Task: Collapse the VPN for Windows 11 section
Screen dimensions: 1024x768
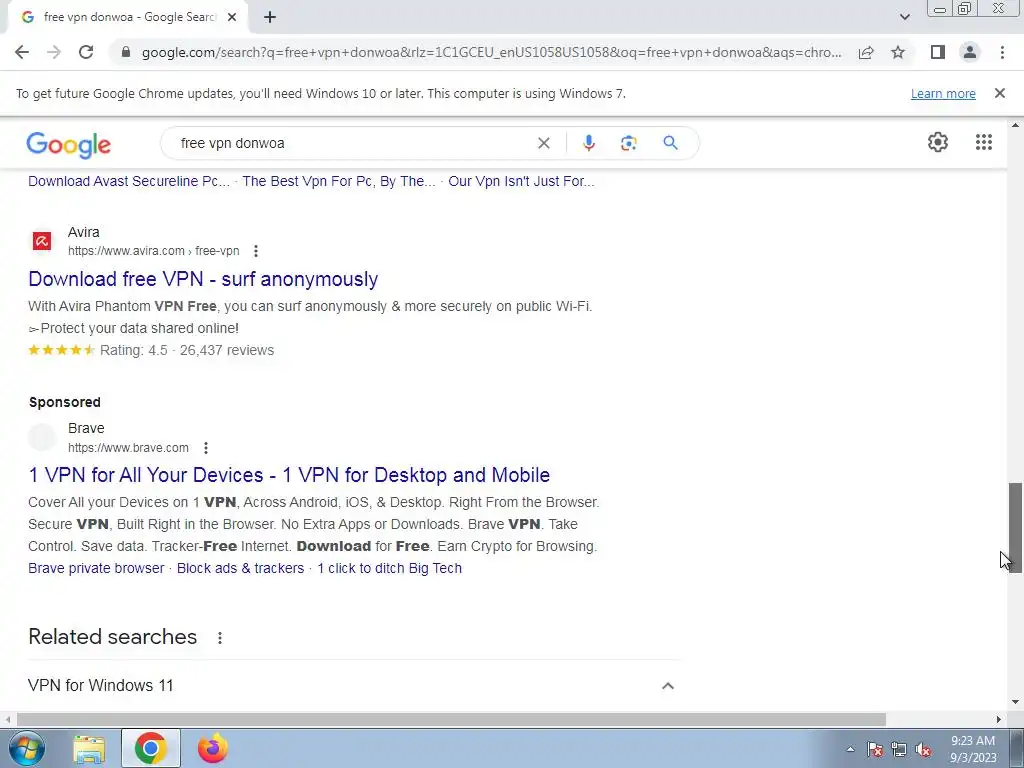Action: 667,686
